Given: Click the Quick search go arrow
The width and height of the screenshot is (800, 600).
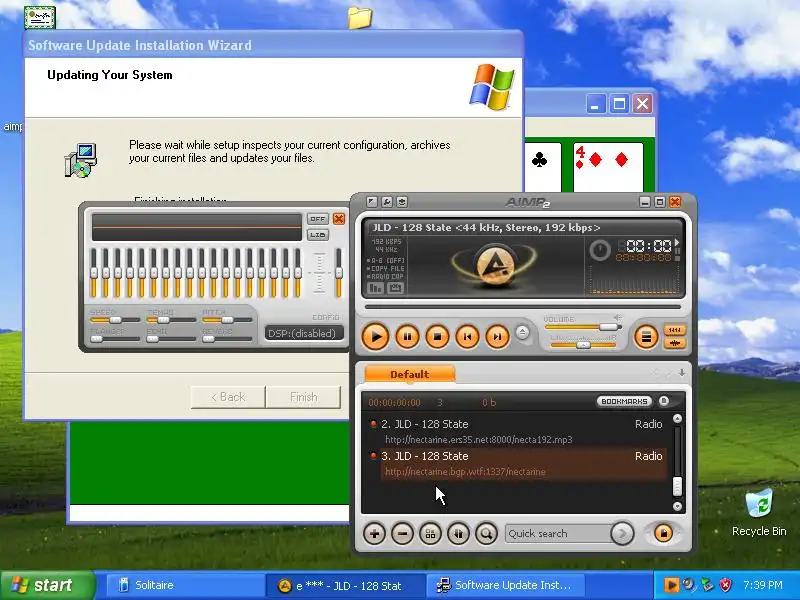Looking at the screenshot, I should pyautogui.click(x=622, y=534).
